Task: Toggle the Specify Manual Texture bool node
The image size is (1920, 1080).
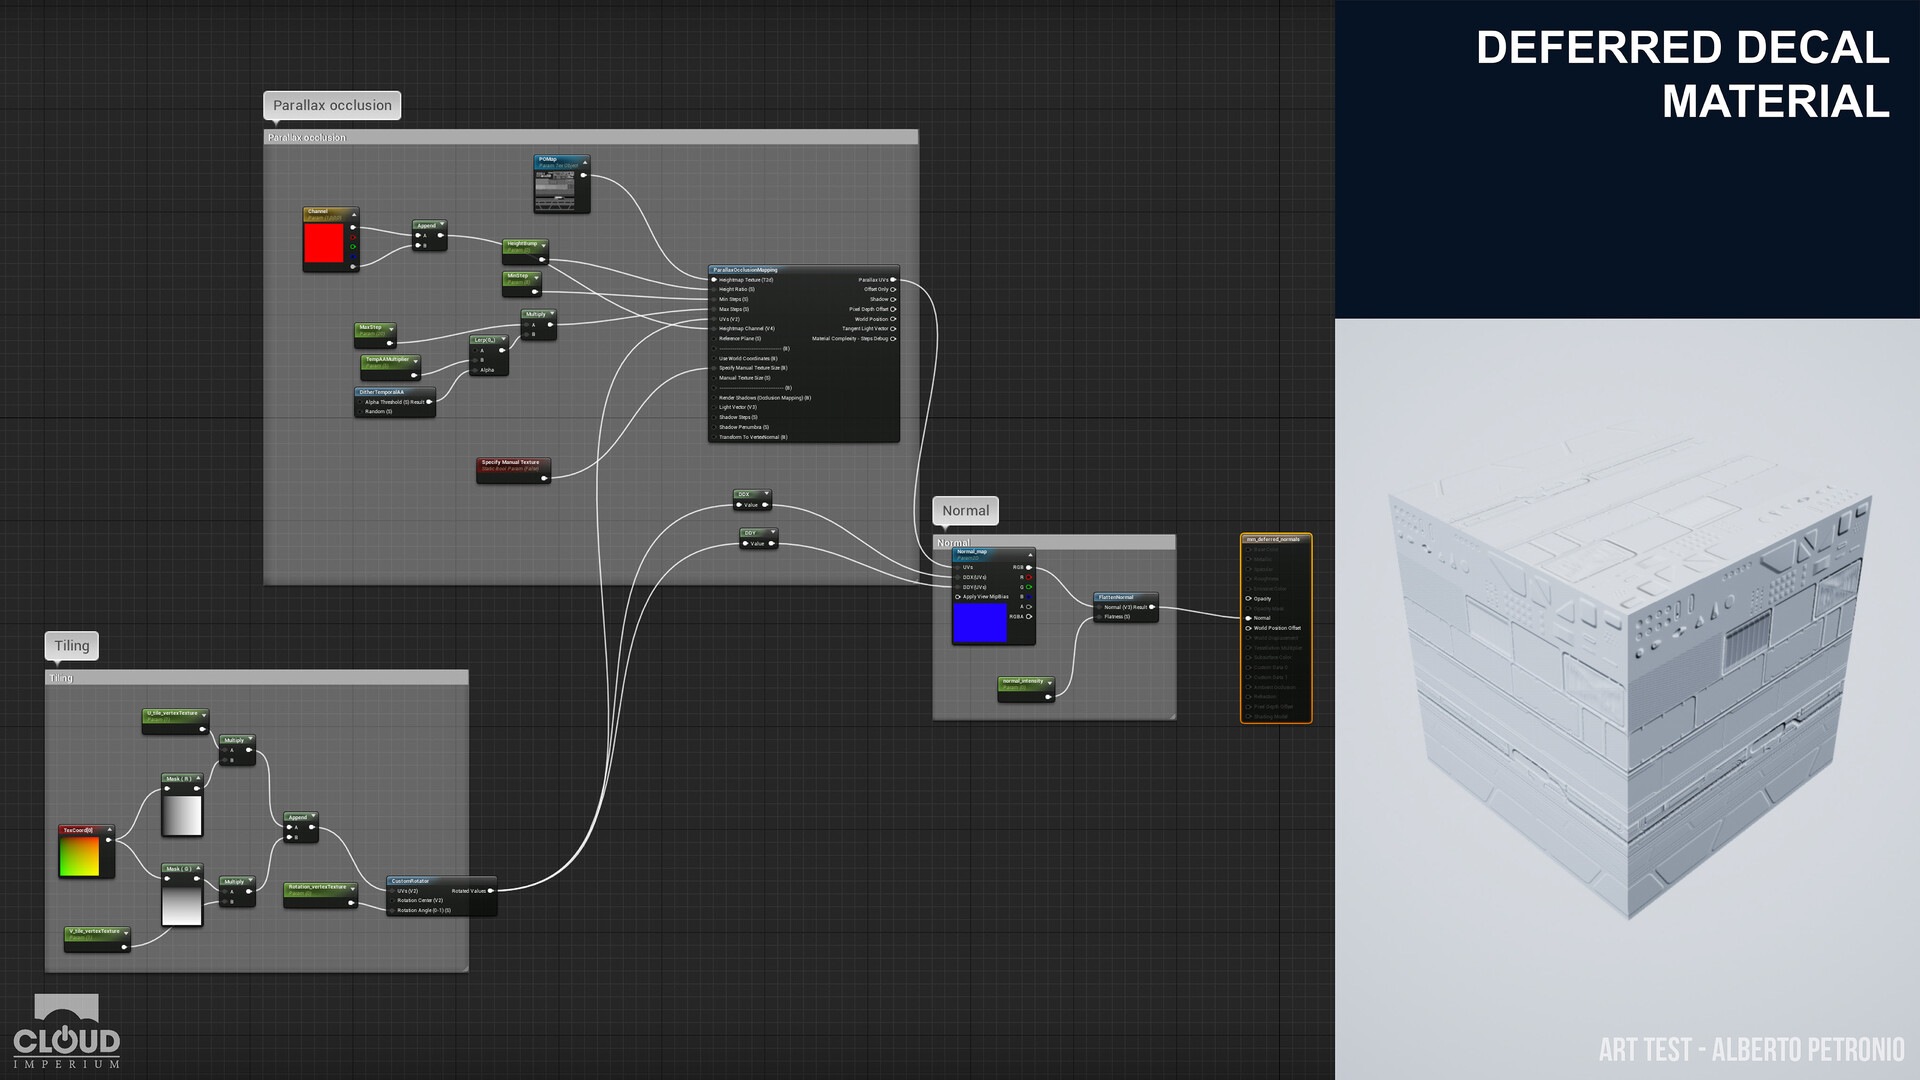Action: coord(510,466)
